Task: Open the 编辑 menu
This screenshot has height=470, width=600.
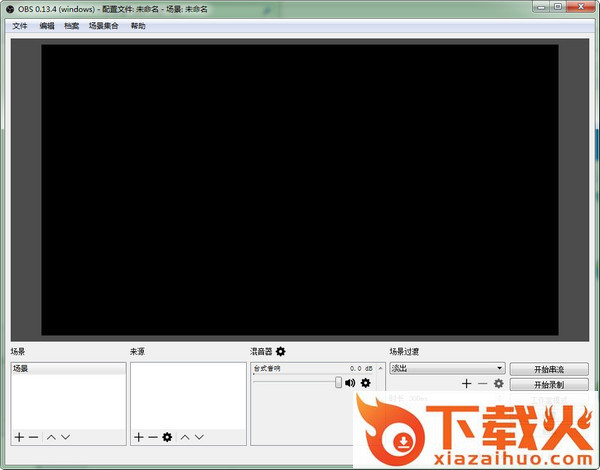Action: tap(47, 26)
